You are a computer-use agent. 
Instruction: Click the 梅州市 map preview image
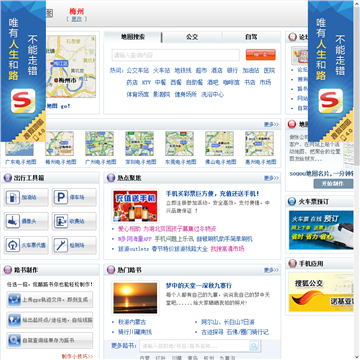[71, 67]
